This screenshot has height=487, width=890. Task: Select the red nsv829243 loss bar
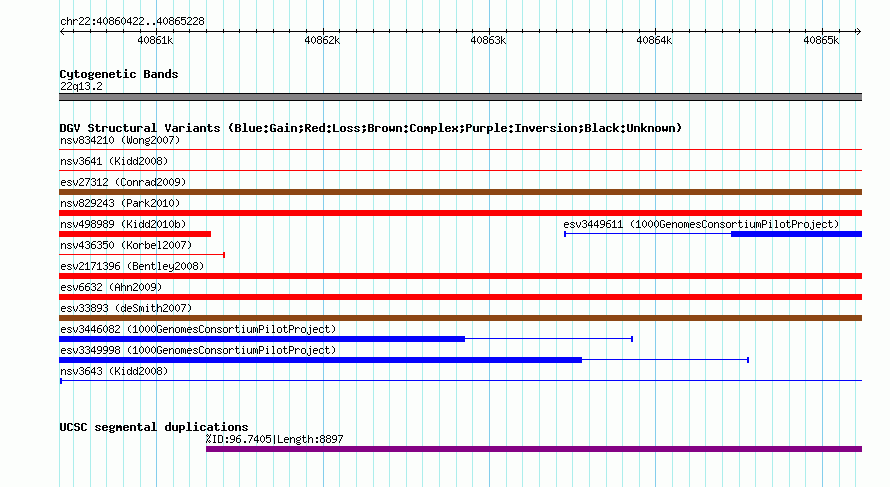click(460, 213)
